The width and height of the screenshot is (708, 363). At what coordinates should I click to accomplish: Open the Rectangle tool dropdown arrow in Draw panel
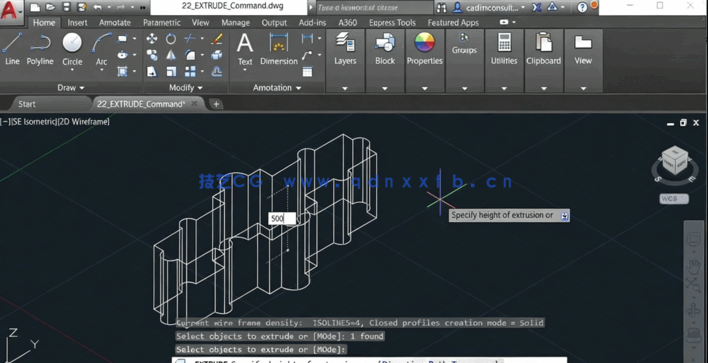pos(134,39)
